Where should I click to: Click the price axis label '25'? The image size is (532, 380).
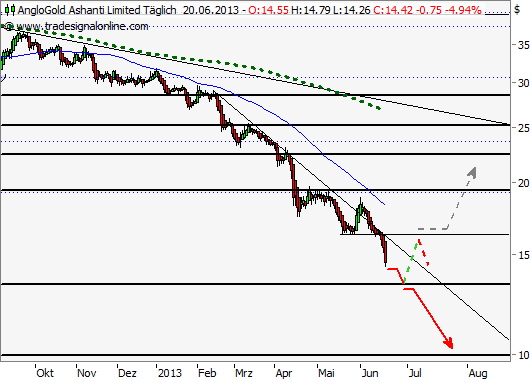(524, 128)
